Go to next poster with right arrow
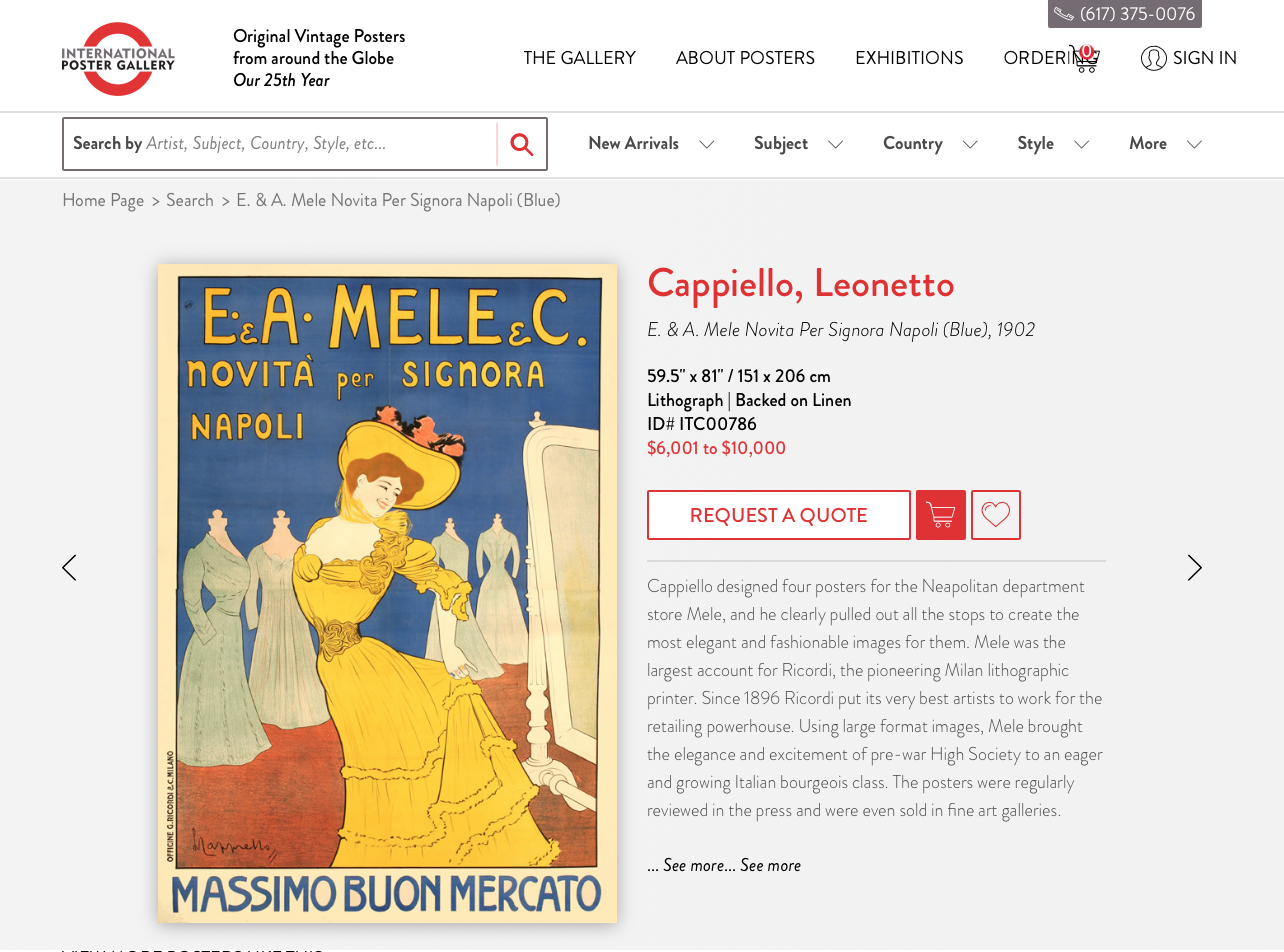Viewport: 1284px width, 952px height. tap(1194, 568)
